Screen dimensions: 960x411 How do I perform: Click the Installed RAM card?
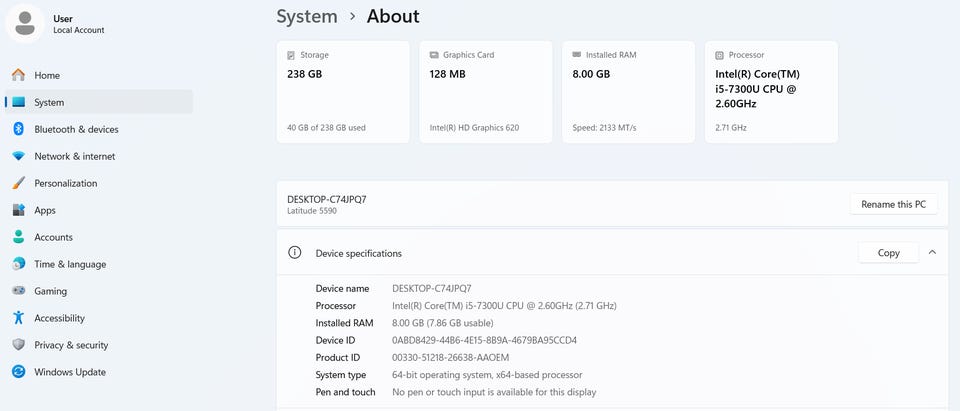tap(629, 91)
